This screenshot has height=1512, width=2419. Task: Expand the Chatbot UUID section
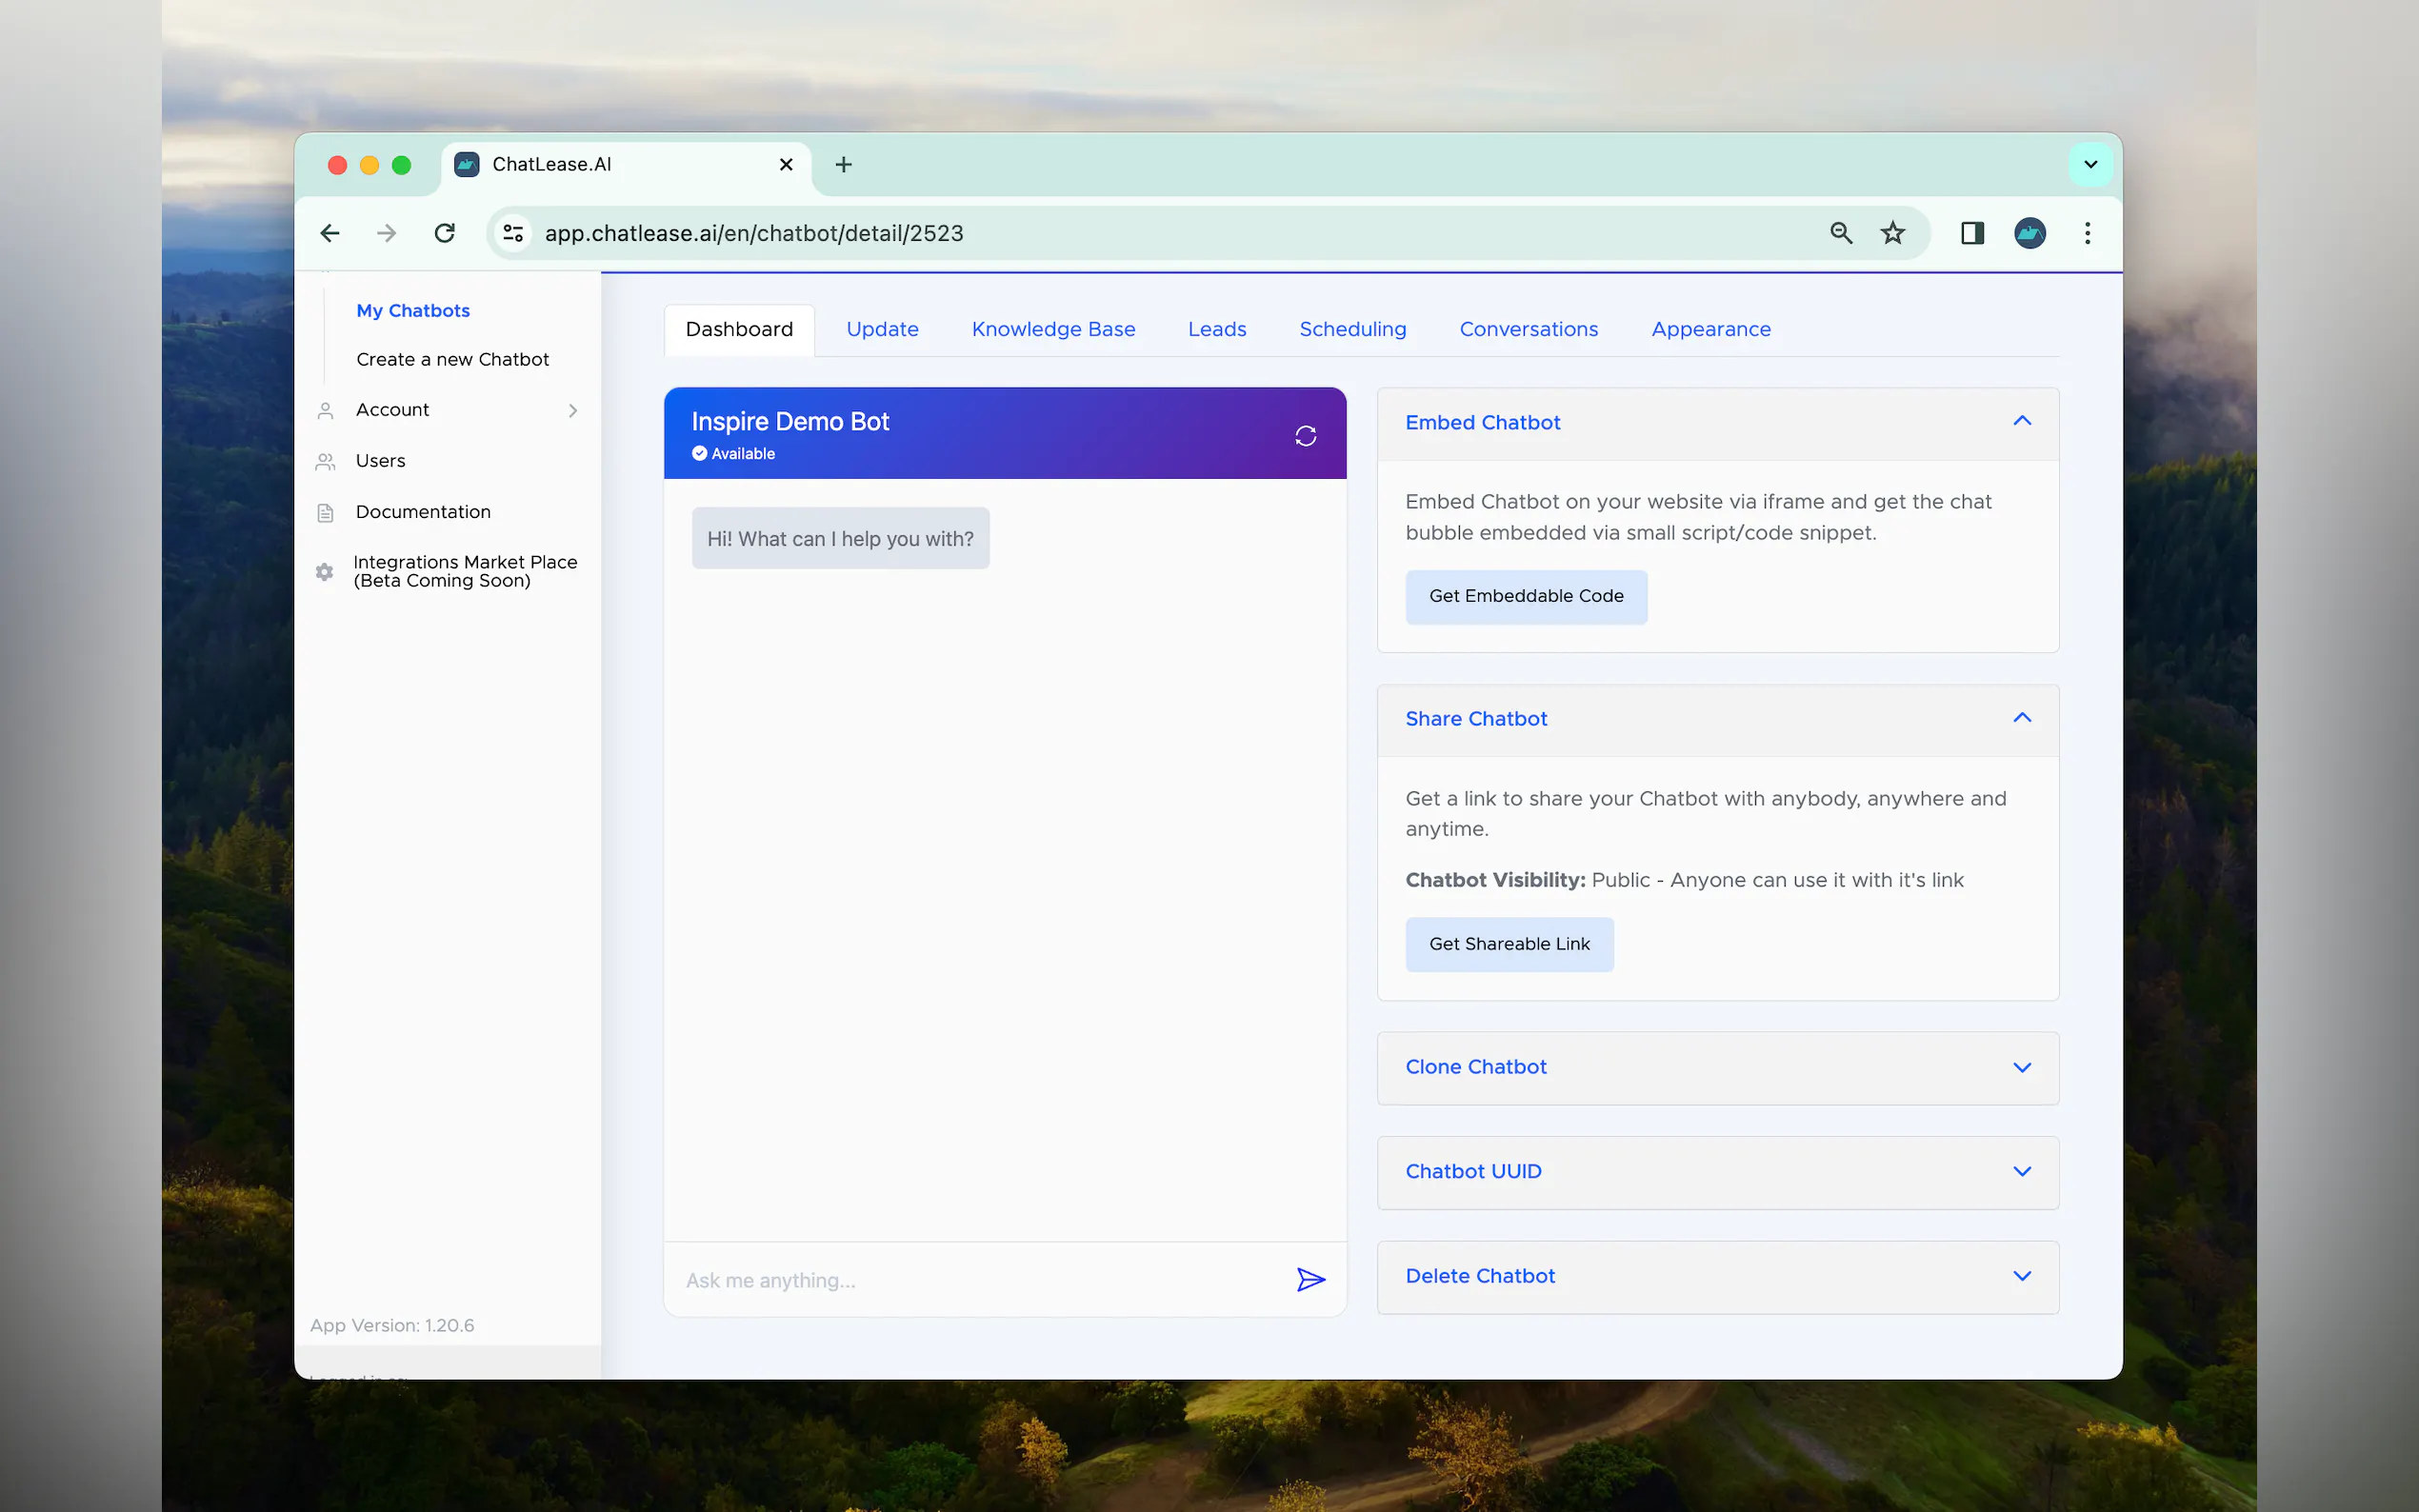click(2021, 1171)
